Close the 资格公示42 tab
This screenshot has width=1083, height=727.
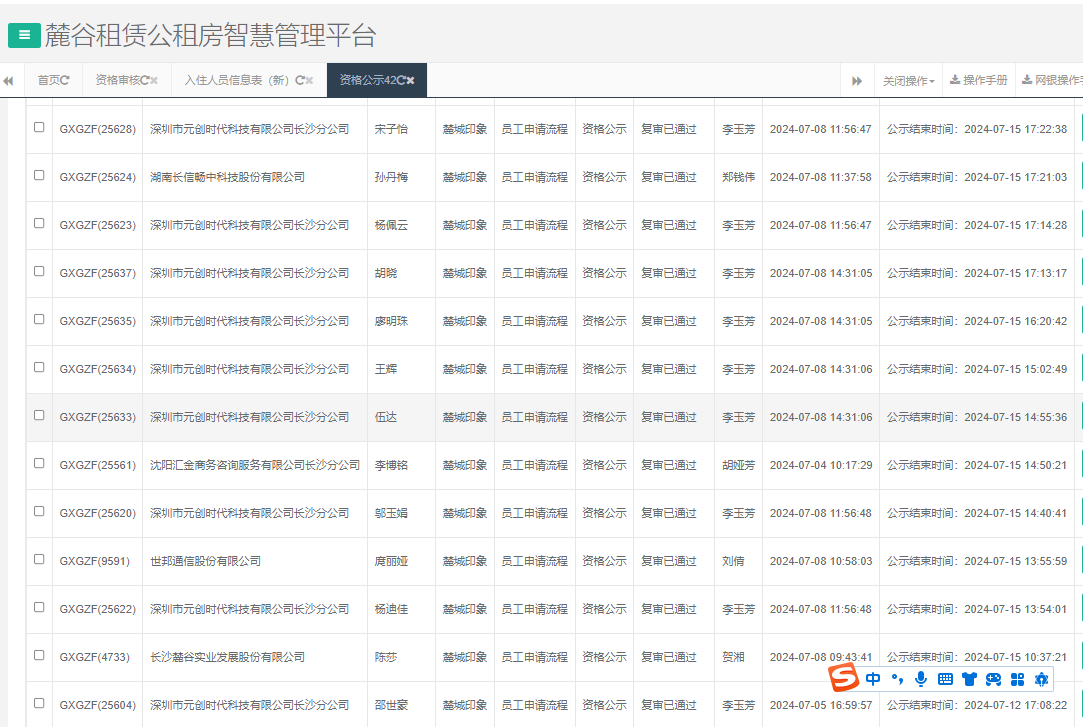410,80
